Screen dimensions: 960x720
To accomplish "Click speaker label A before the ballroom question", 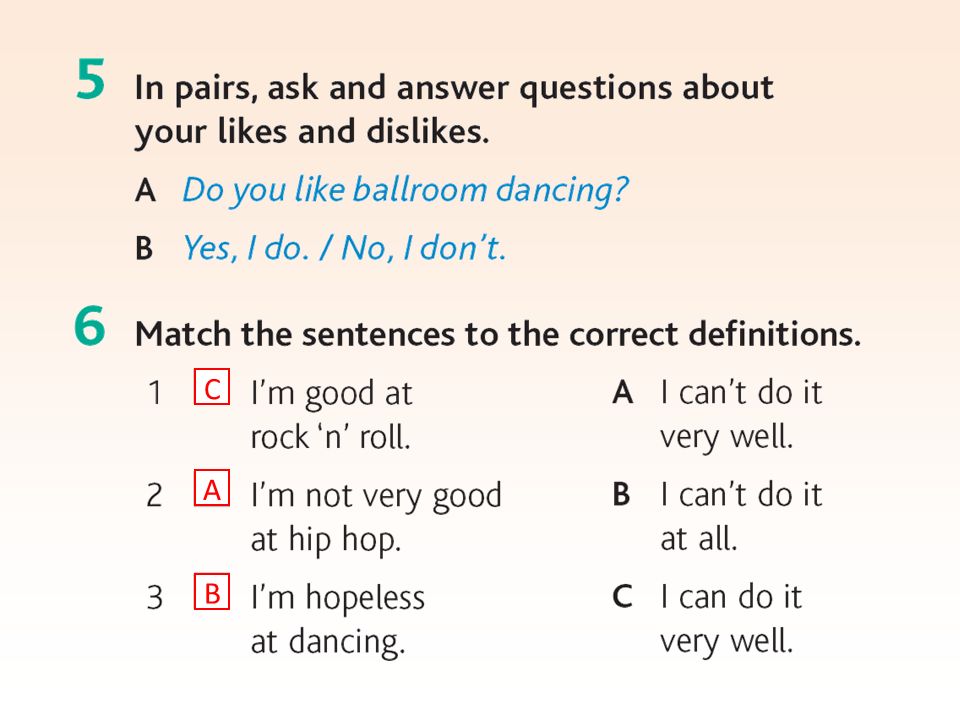I will coord(145,190).
